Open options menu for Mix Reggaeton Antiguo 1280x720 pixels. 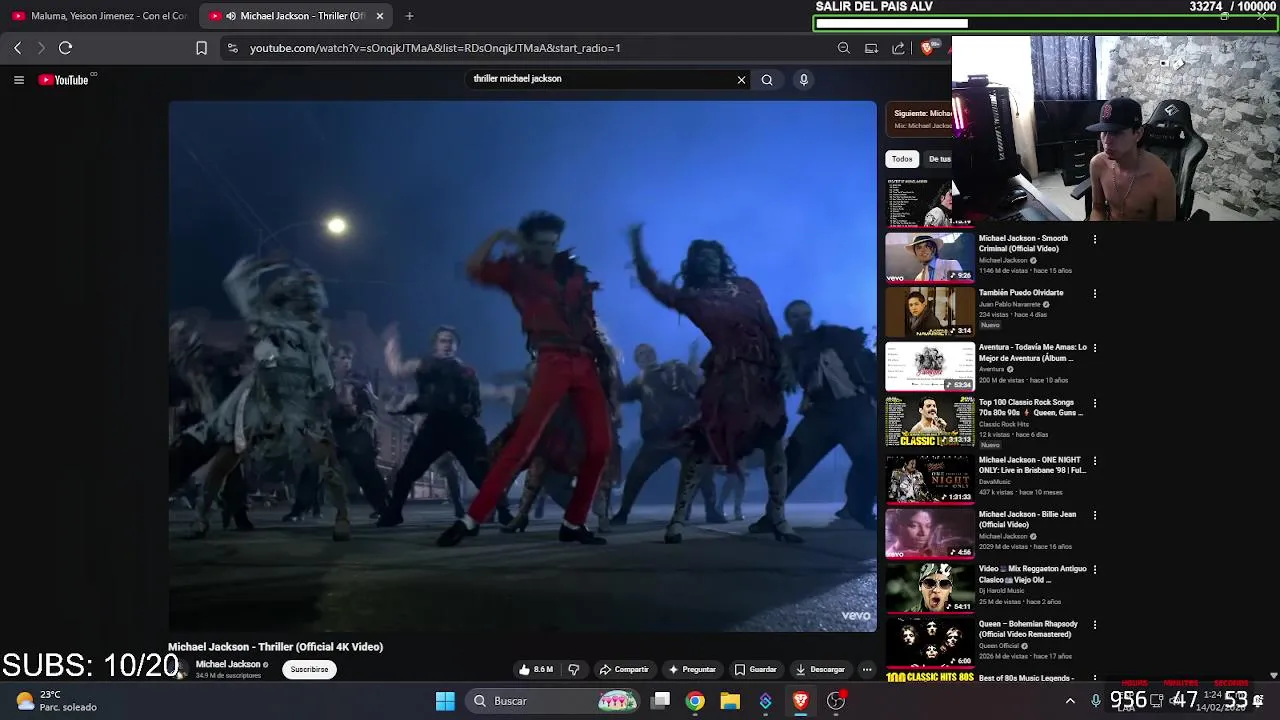click(1095, 570)
